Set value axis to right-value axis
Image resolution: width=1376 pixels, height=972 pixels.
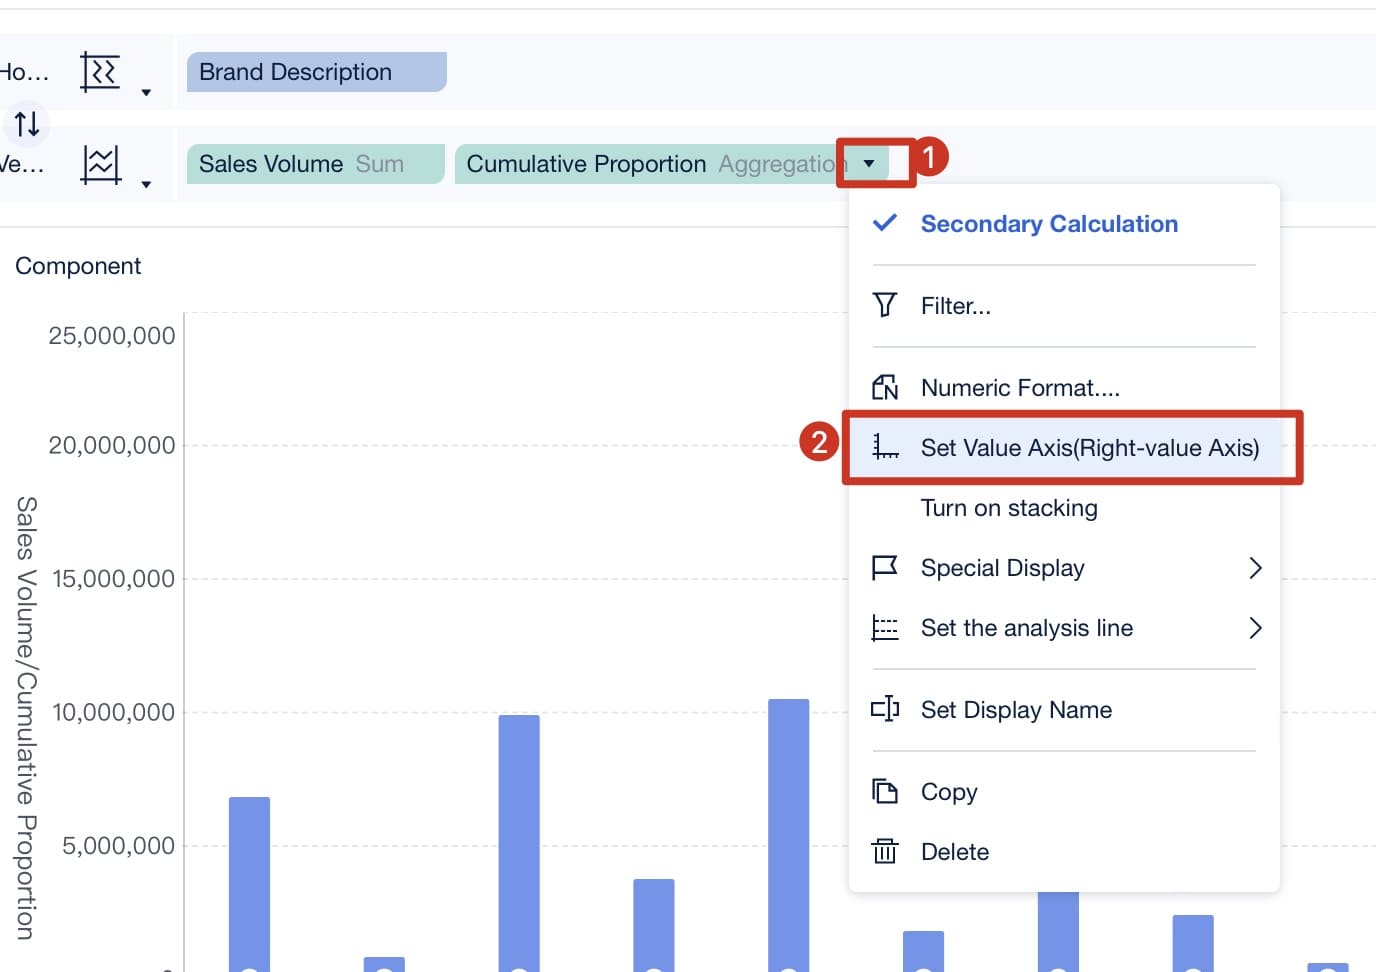tap(1064, 447)
